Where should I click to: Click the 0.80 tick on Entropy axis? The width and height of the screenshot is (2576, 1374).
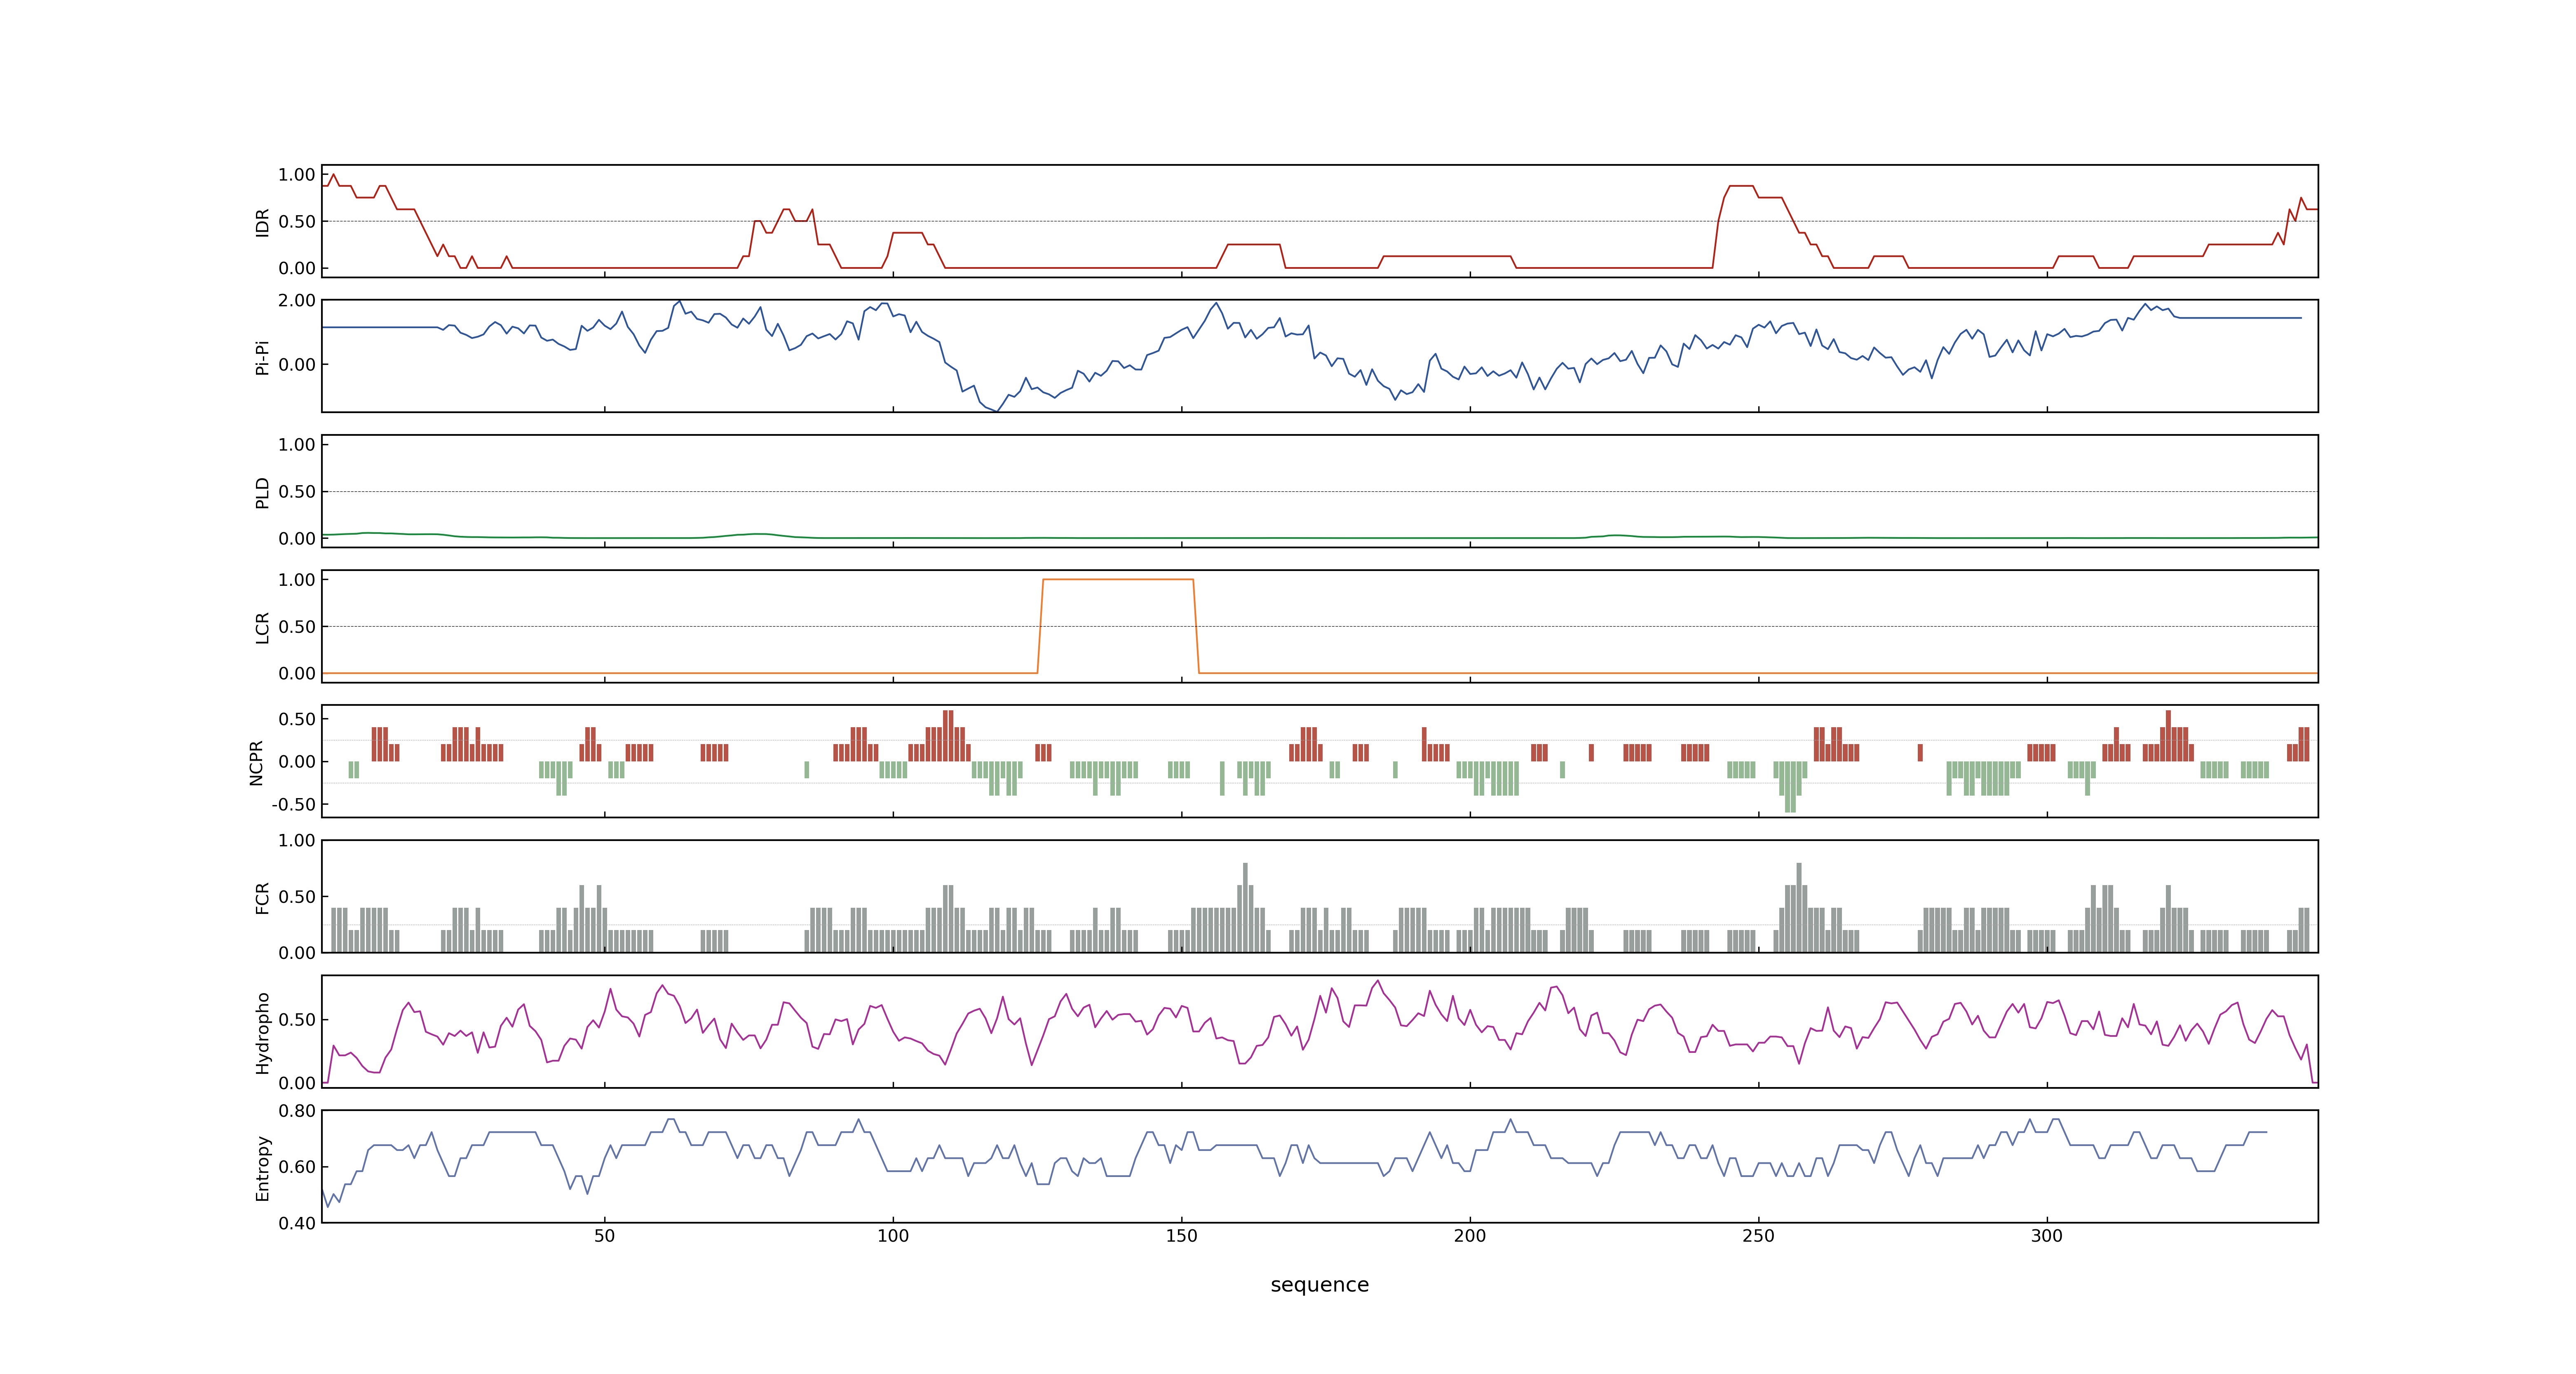pyautogui.click(x=297, y=1111)
